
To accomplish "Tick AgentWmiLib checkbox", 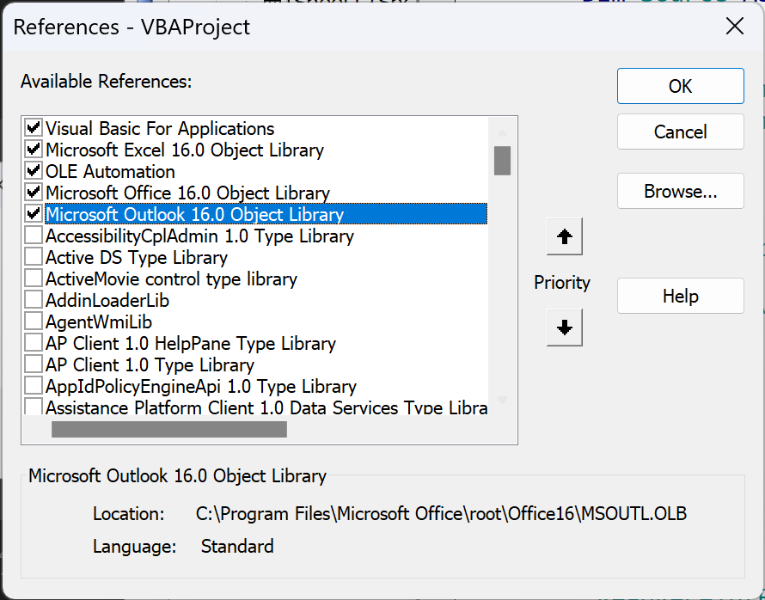I will (34, 322).
